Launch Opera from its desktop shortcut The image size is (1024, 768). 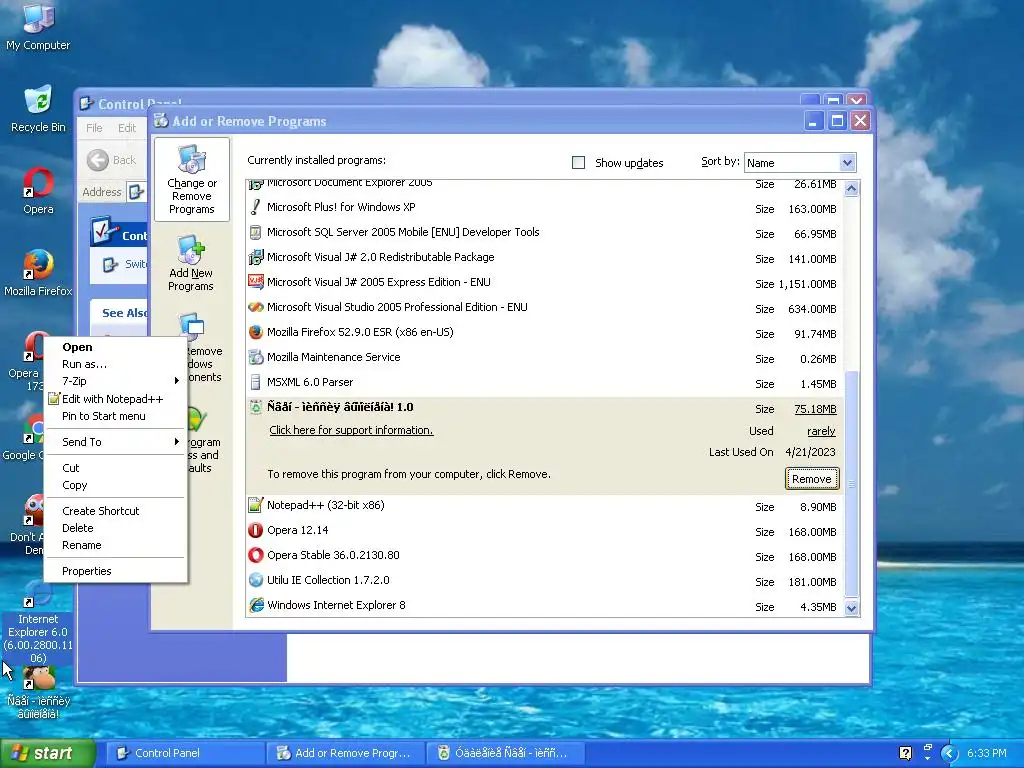pos(38,191)
